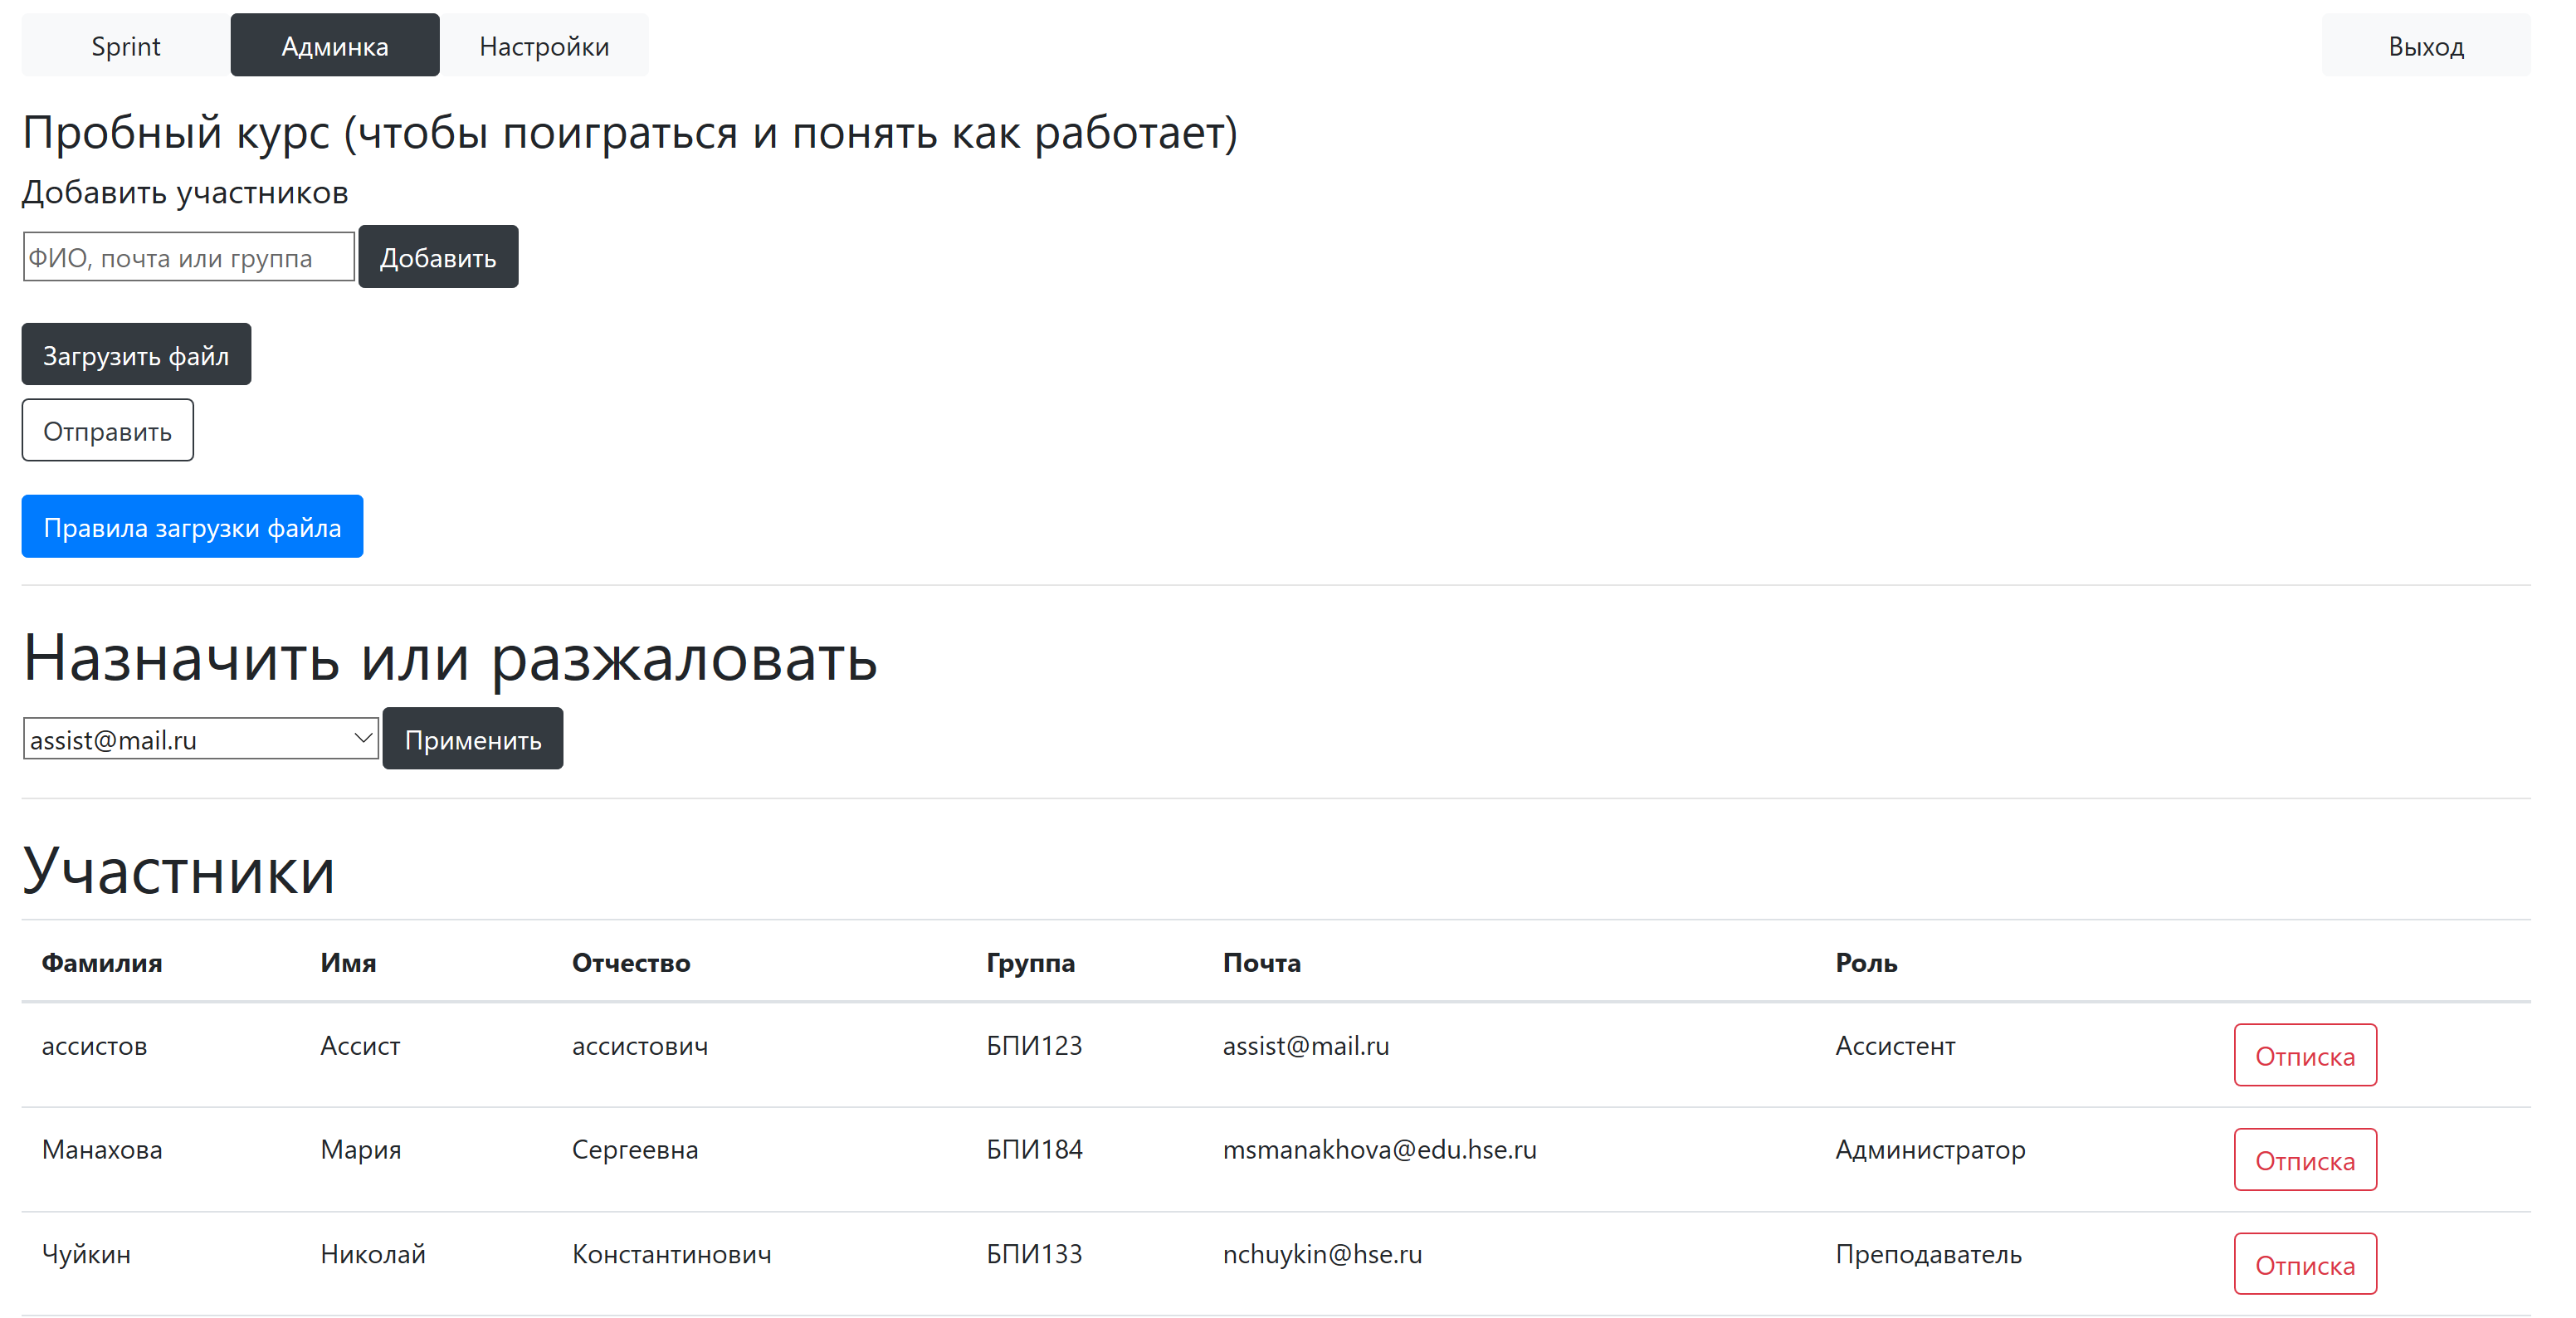Screen dimensions: 2576x1318
Task: Click Отписка for Чуйкин row
Action: 2305,1265
